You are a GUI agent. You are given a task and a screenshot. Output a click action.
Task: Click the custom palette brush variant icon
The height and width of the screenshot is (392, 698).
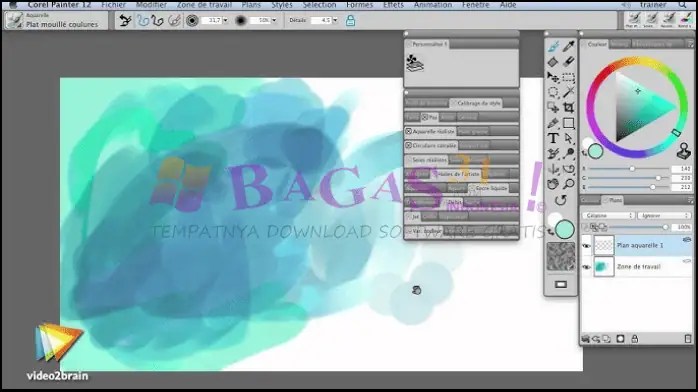(x=415, y=63)
